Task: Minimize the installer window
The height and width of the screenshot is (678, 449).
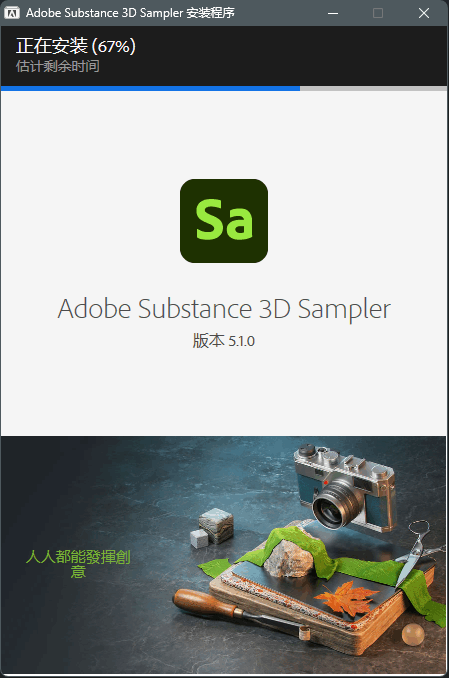Action: click(x=333, y=13)
